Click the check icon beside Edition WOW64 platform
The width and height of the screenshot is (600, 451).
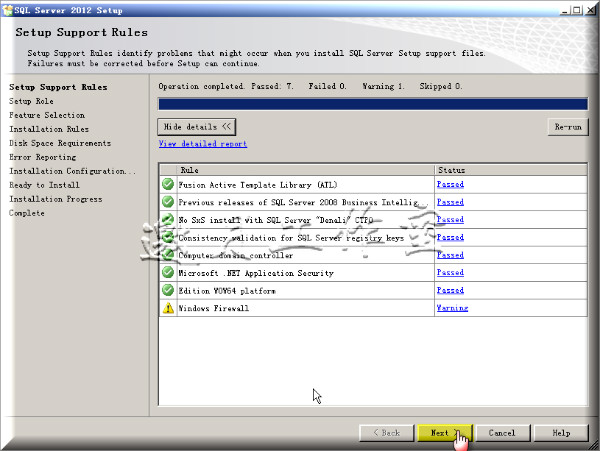tap(168, 290)
